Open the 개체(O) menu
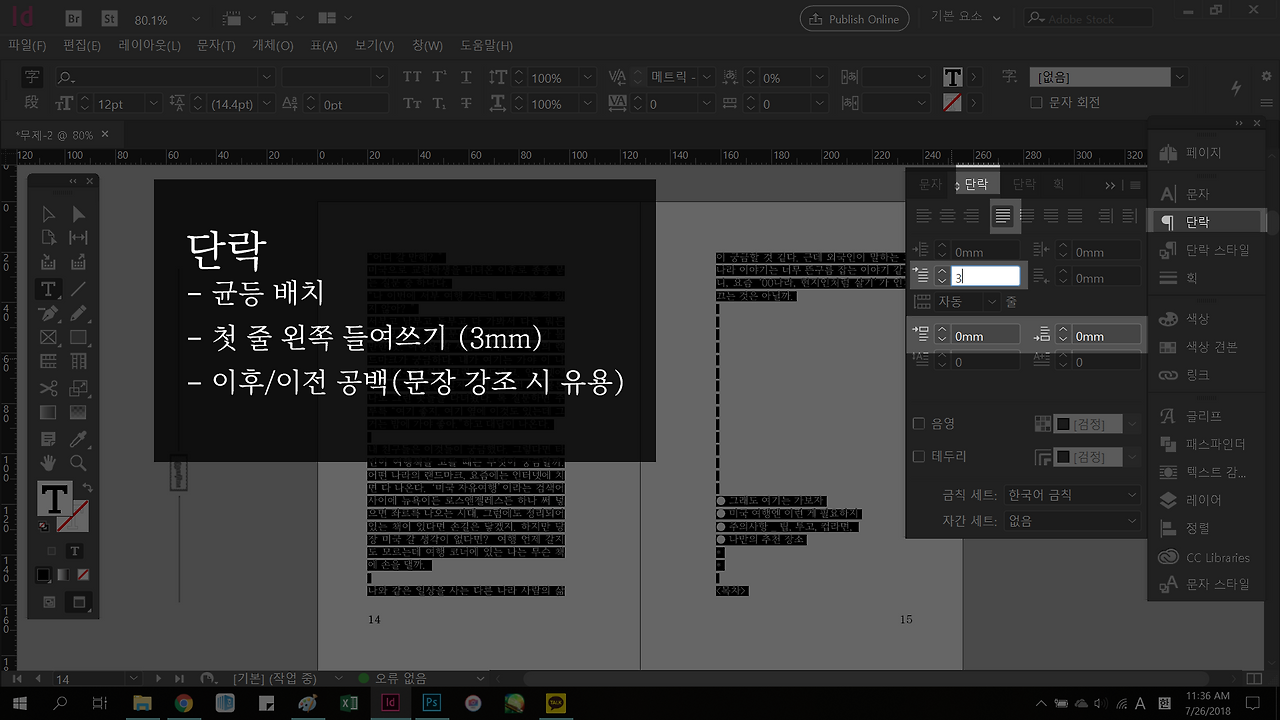Screen dimensions: 1280x720 click(x=273, y=46)
